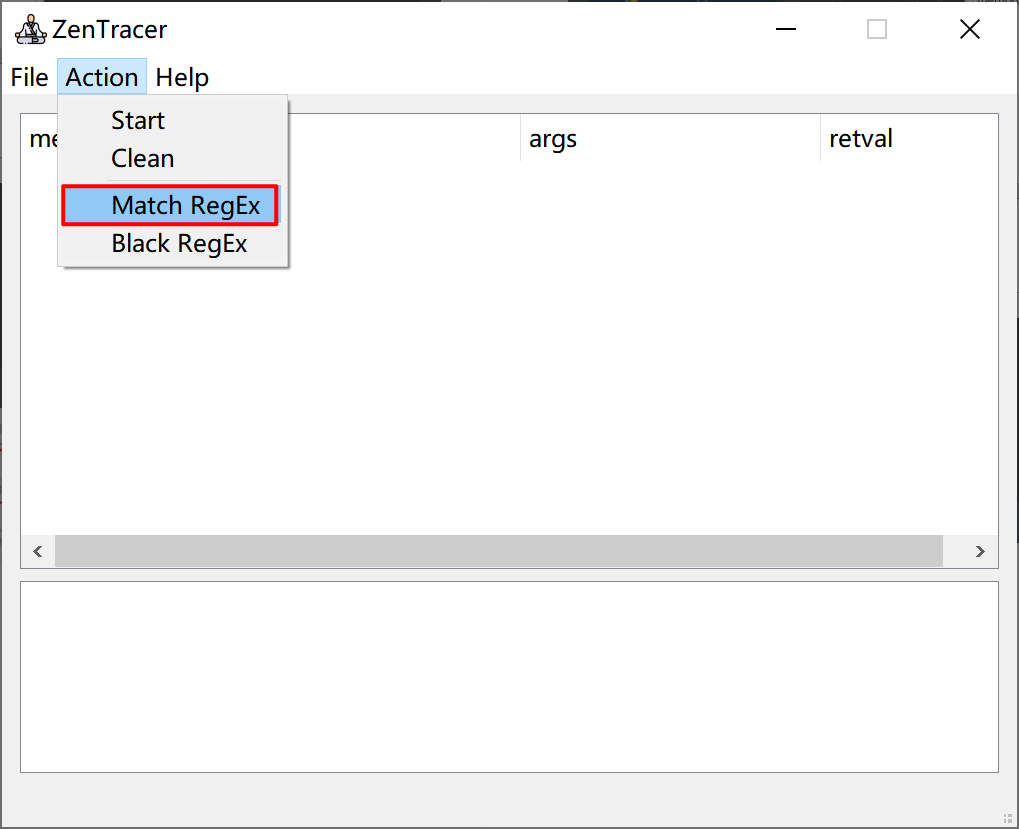Click inside the lower log text area
The width and height of the screenshot is (1019, 829).
coord(509,677)
